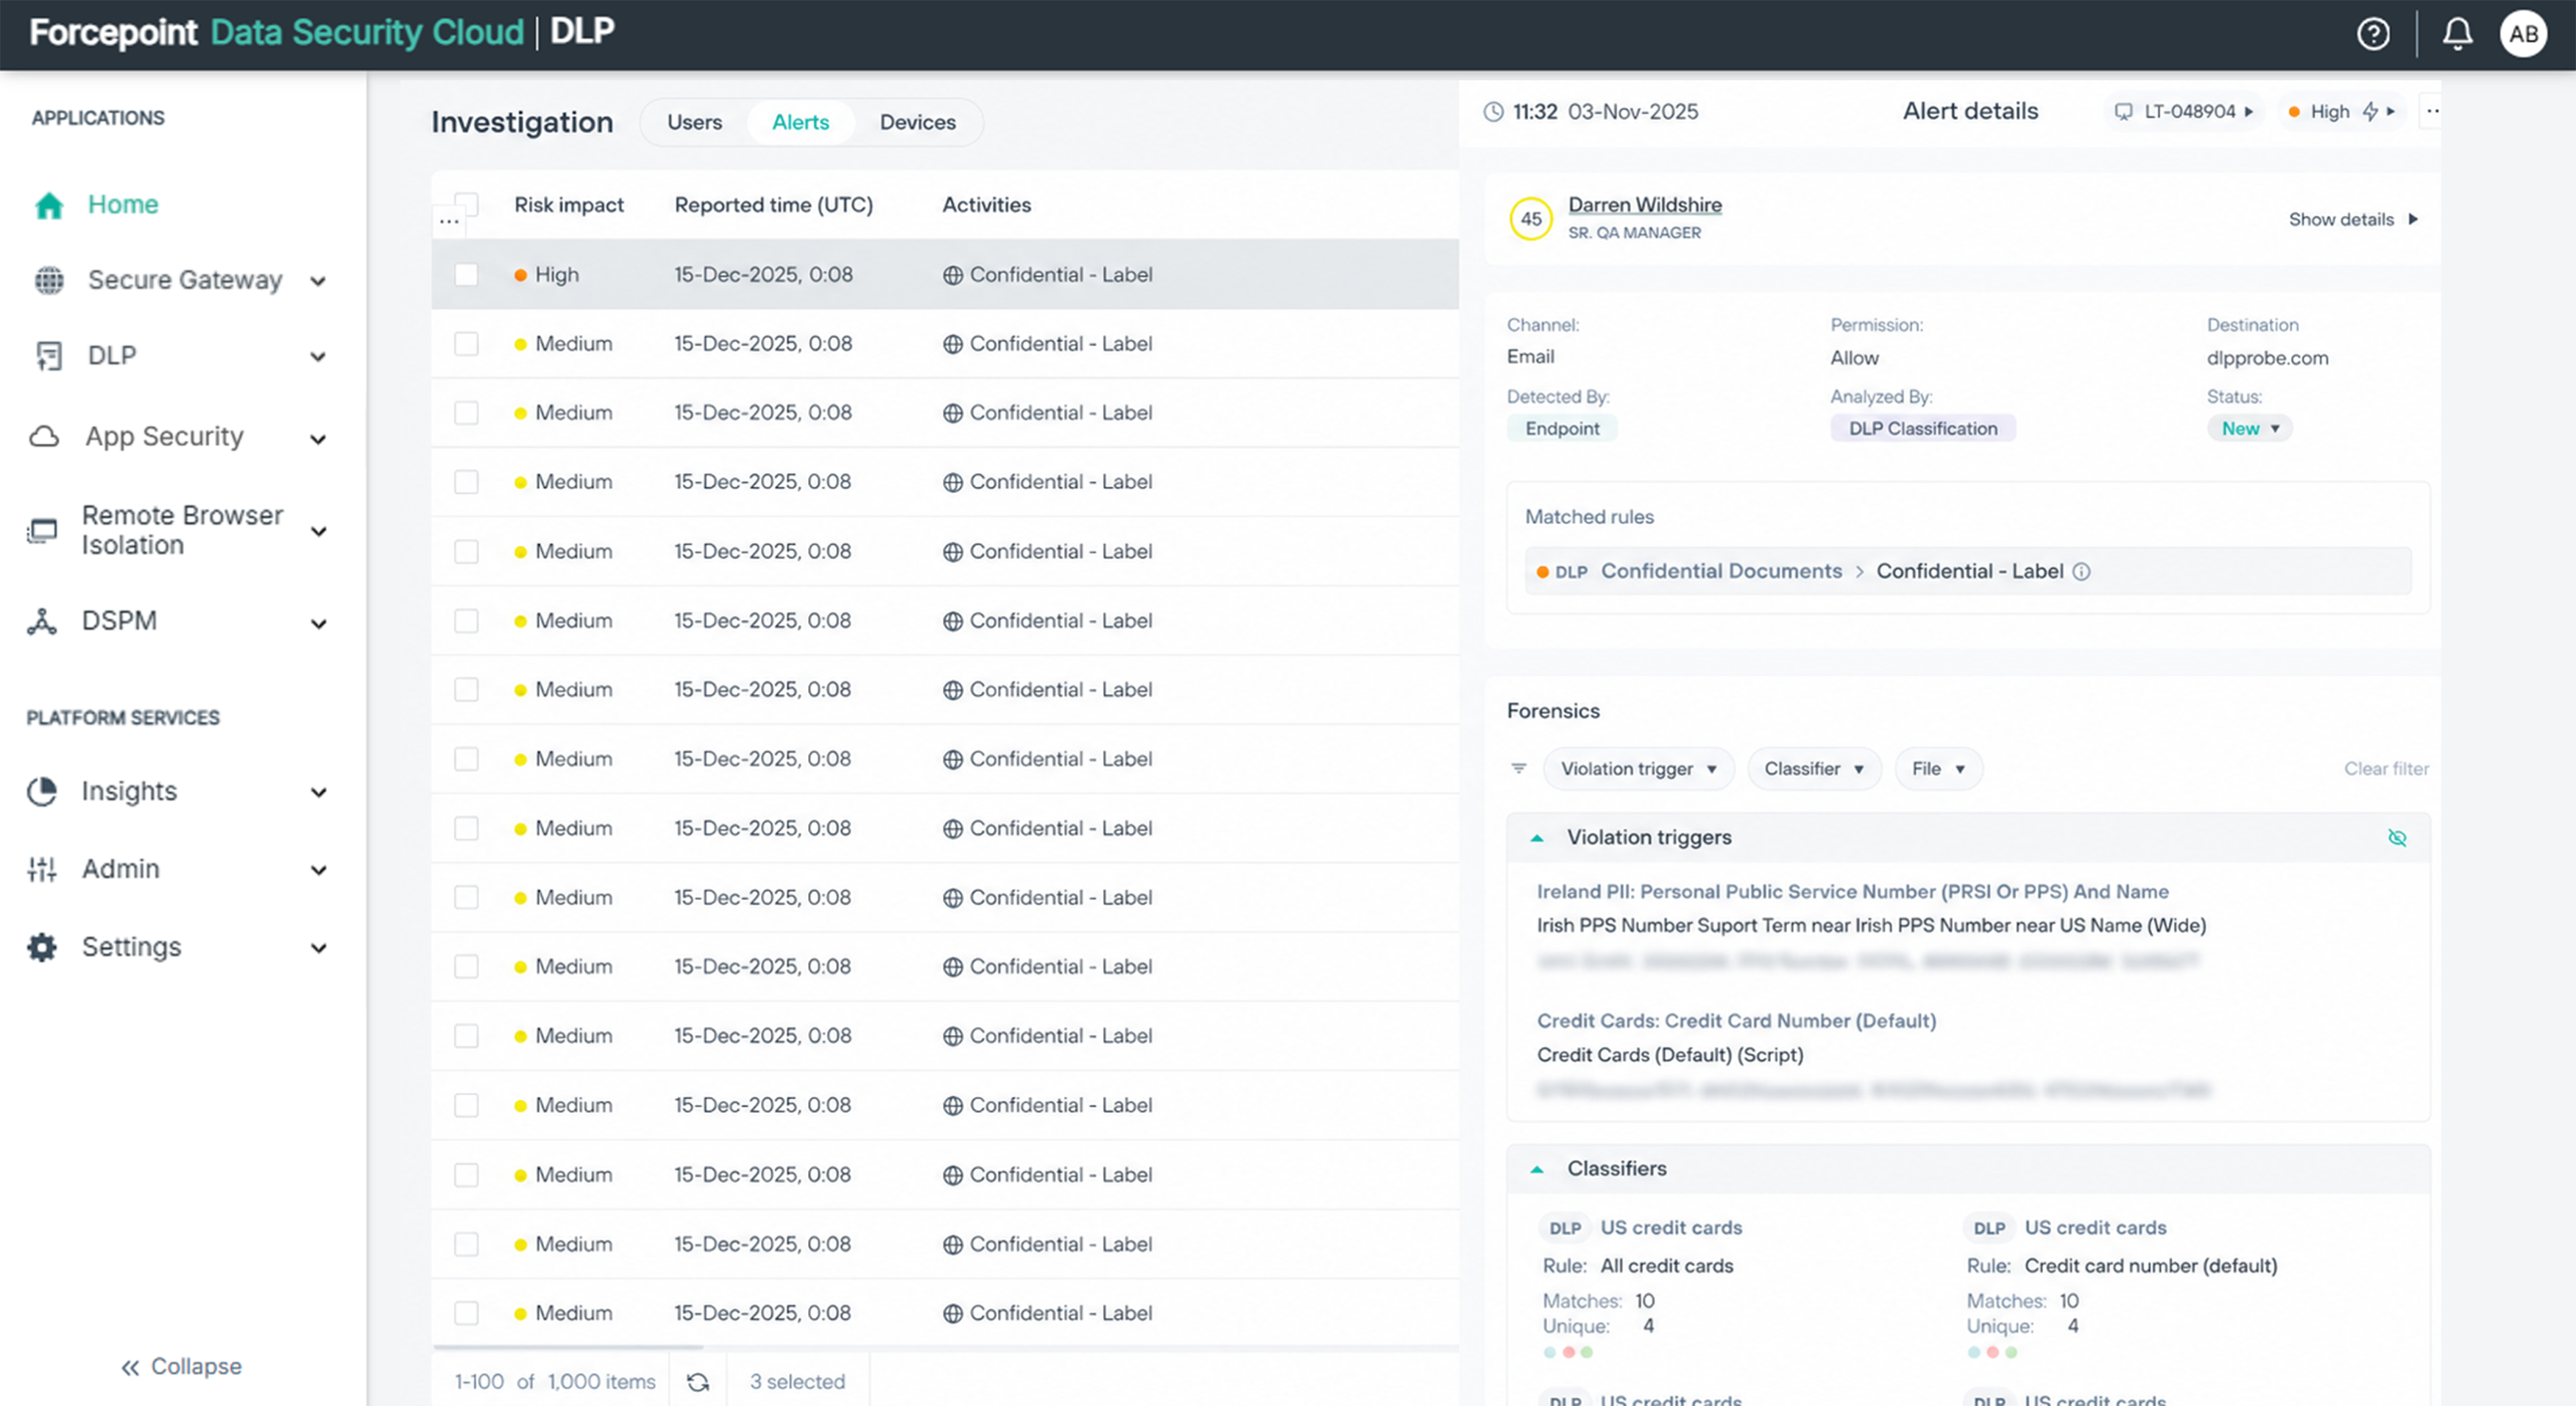The image size is (2576, 1406).
Task: Sort by Reported time (UTC) column header
Action: click(773, 205)
